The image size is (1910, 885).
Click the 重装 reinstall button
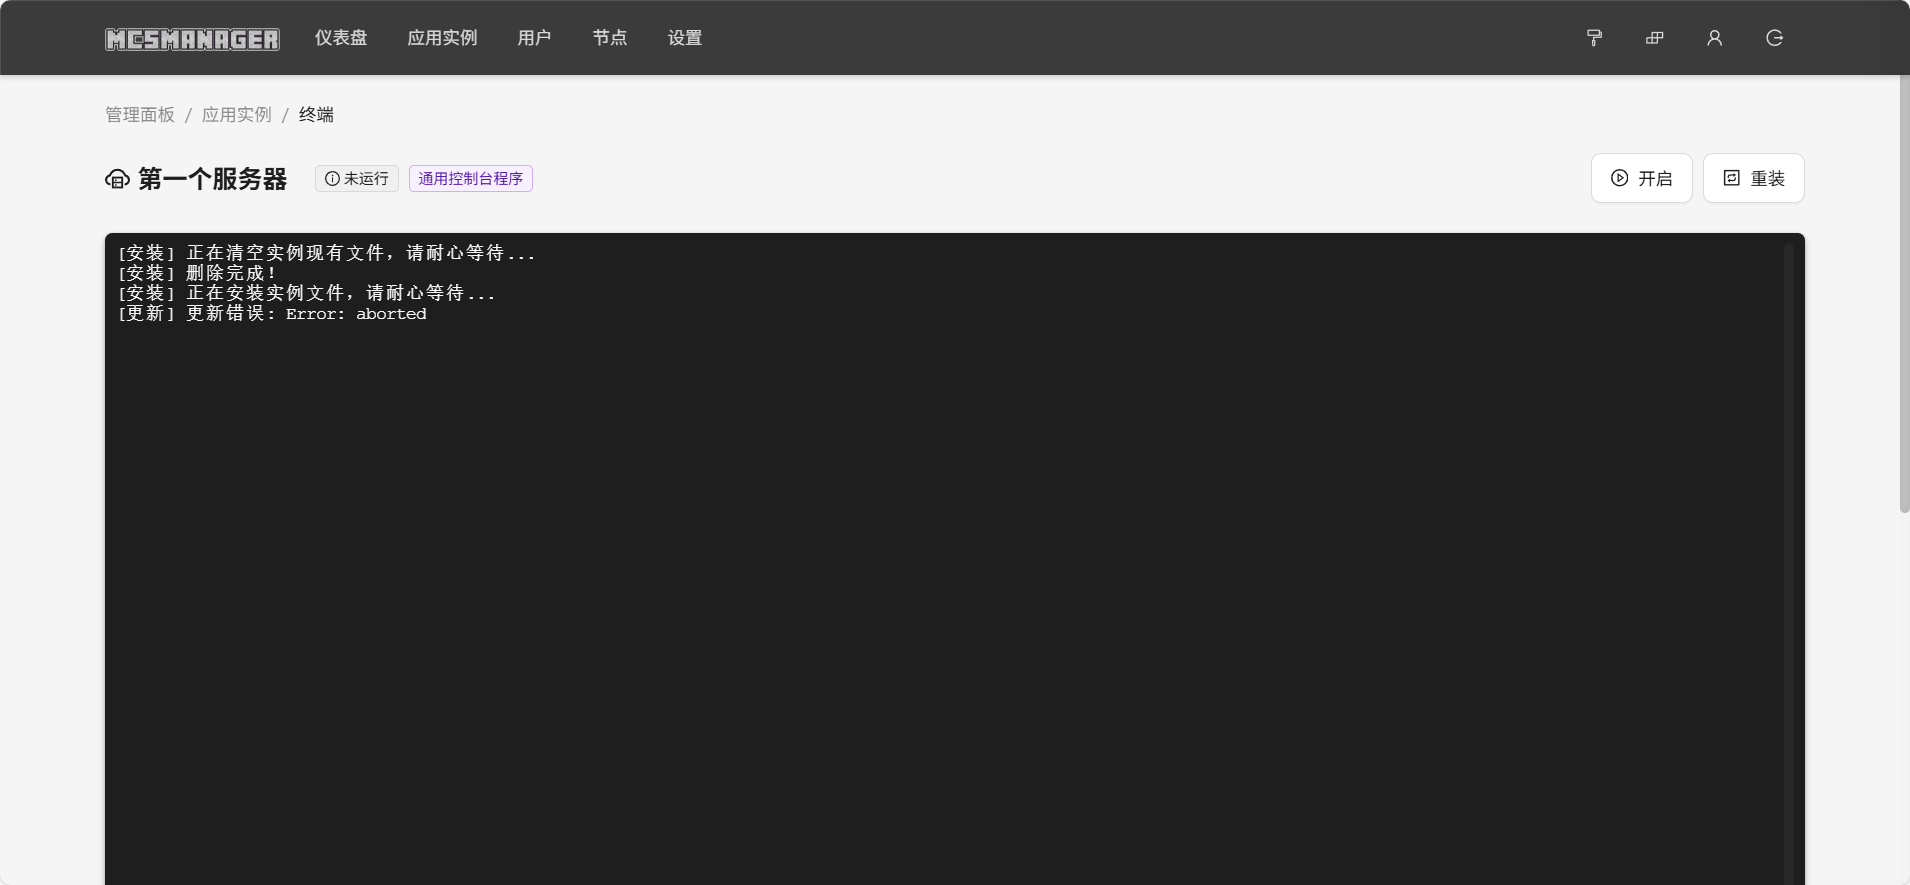click(1753, 178)
